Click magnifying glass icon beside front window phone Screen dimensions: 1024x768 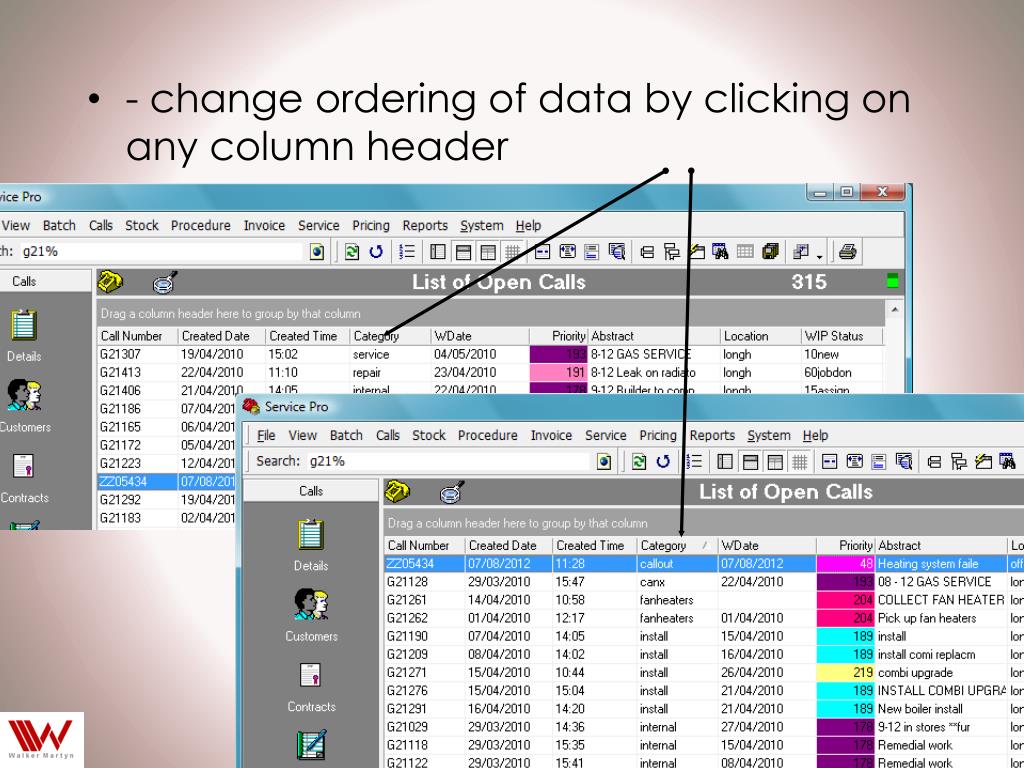(x=452, y=492)
